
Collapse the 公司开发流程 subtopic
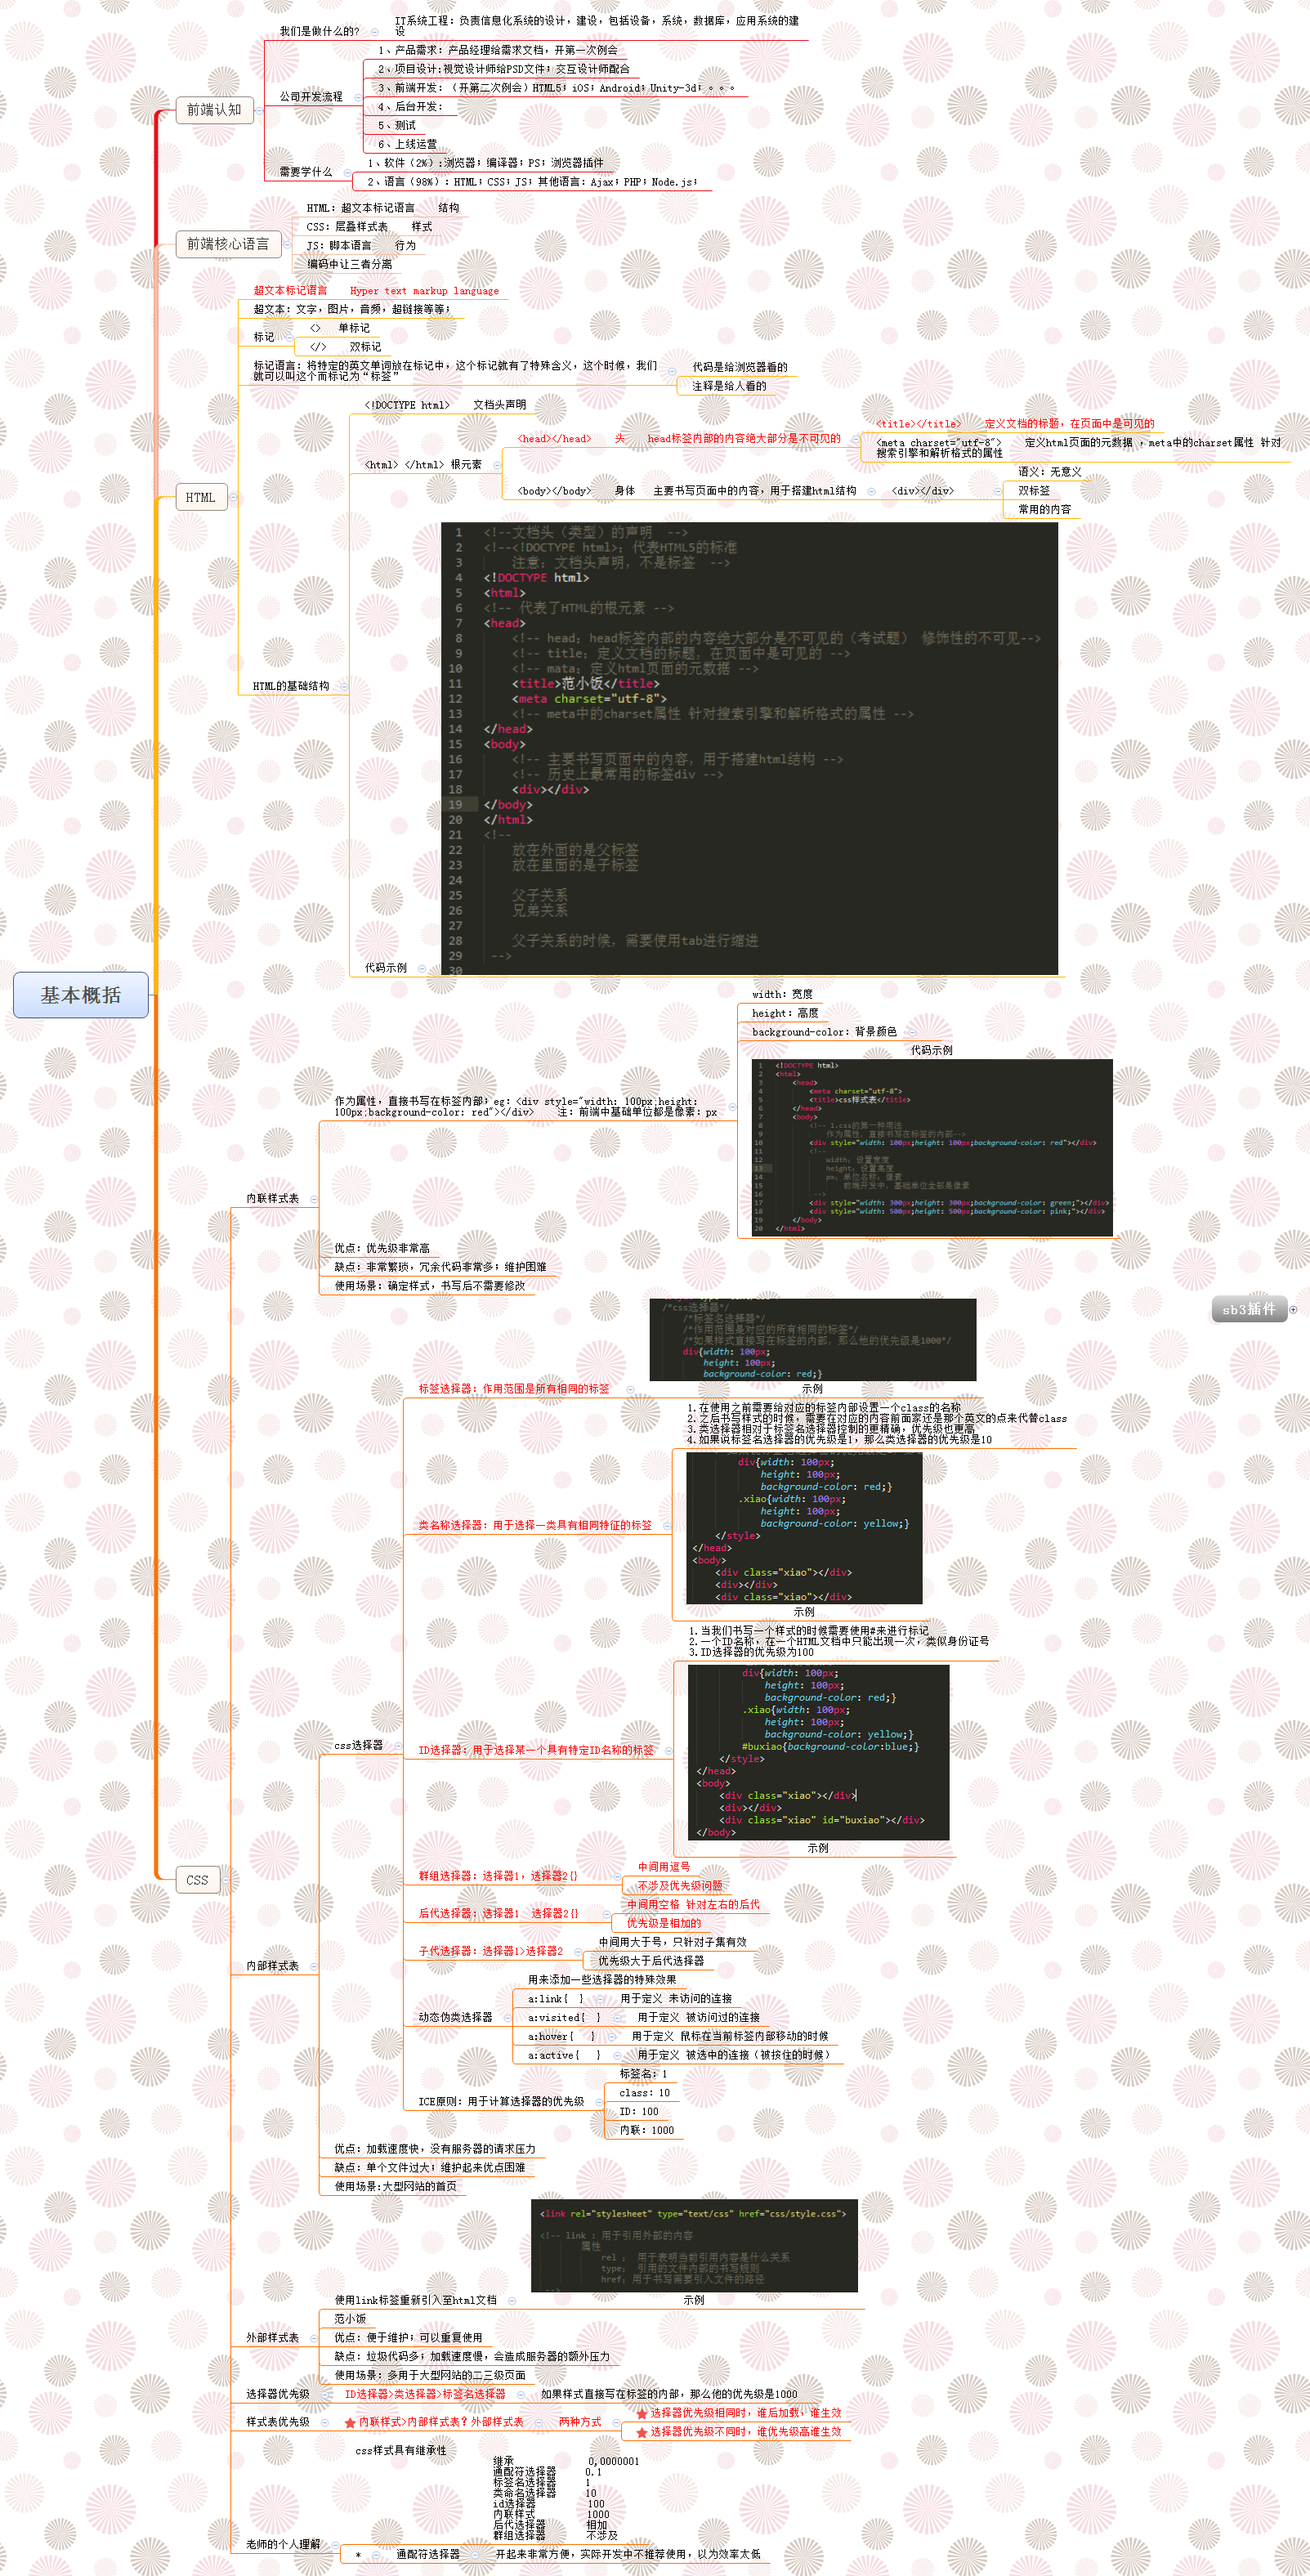coord(357,98)
